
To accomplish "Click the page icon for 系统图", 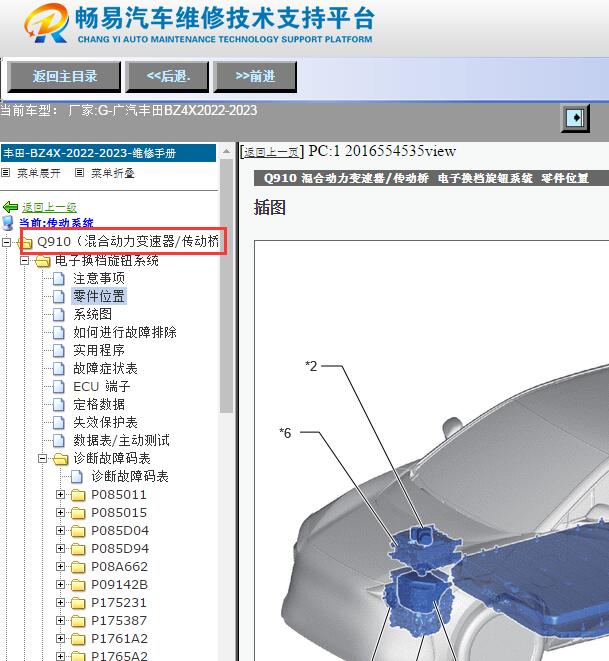I will pos(59,315).
